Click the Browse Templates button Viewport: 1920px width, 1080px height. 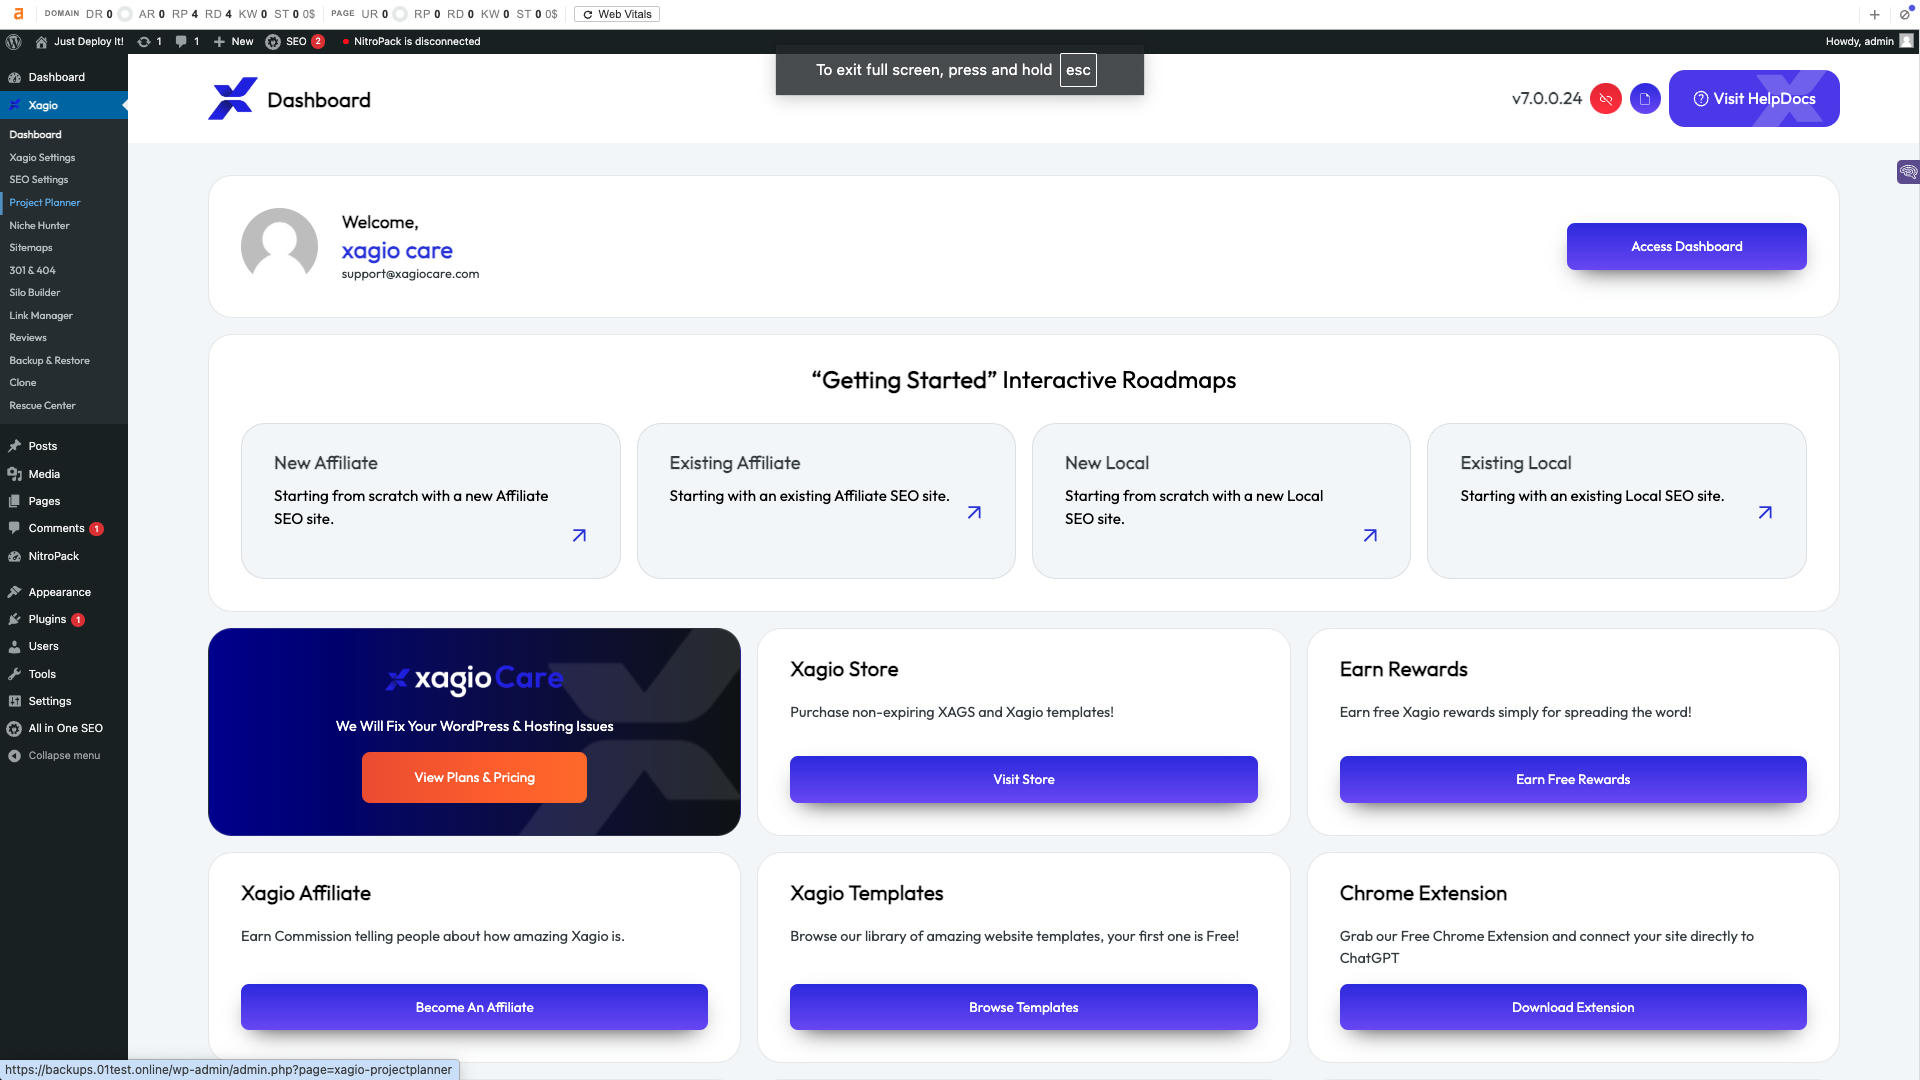click(1023, 1007)
